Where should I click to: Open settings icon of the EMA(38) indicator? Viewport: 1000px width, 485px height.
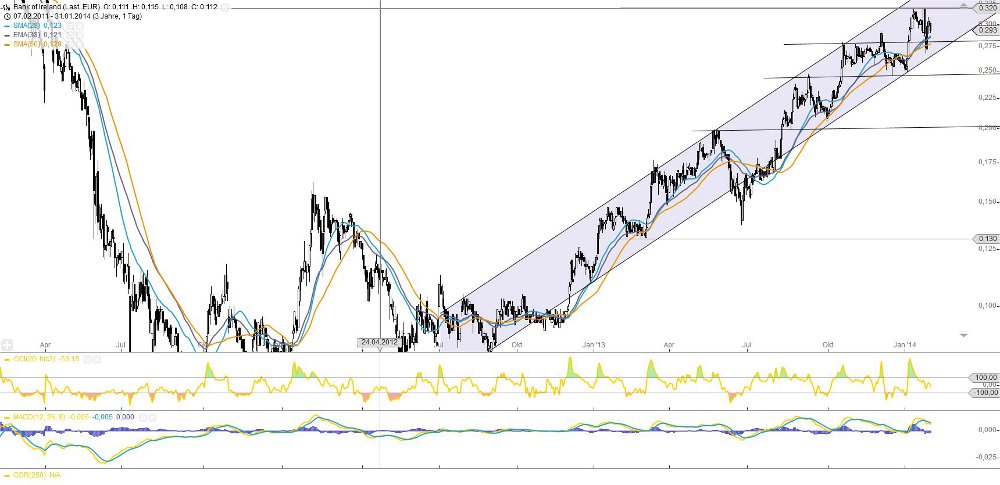tap(70, 34)
